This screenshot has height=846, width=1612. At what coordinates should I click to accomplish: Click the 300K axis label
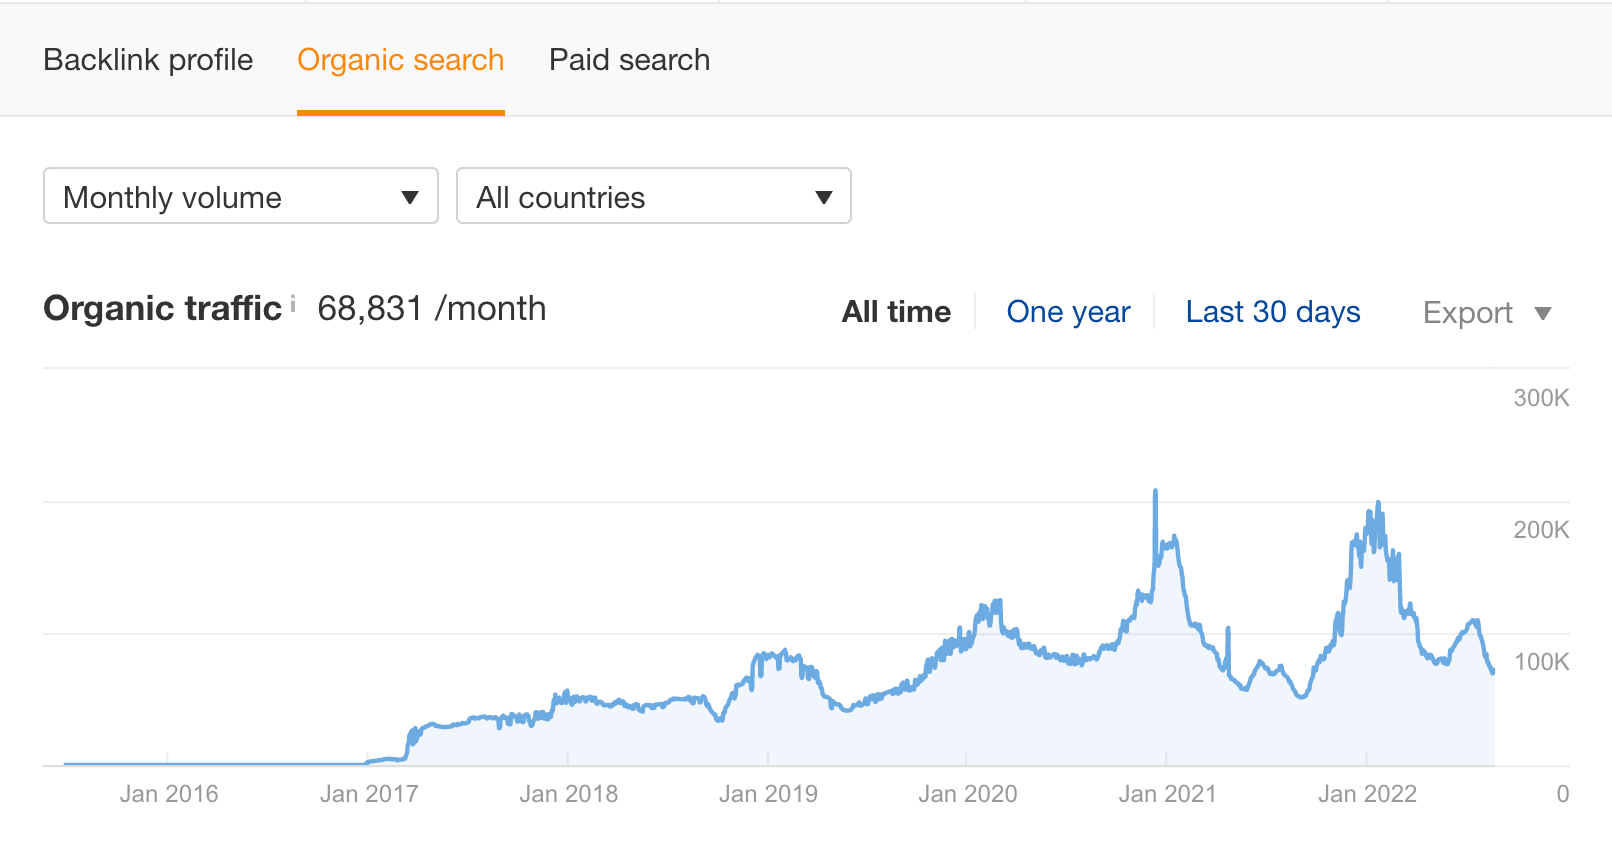pyautogui.click(x=1541, y=398)
